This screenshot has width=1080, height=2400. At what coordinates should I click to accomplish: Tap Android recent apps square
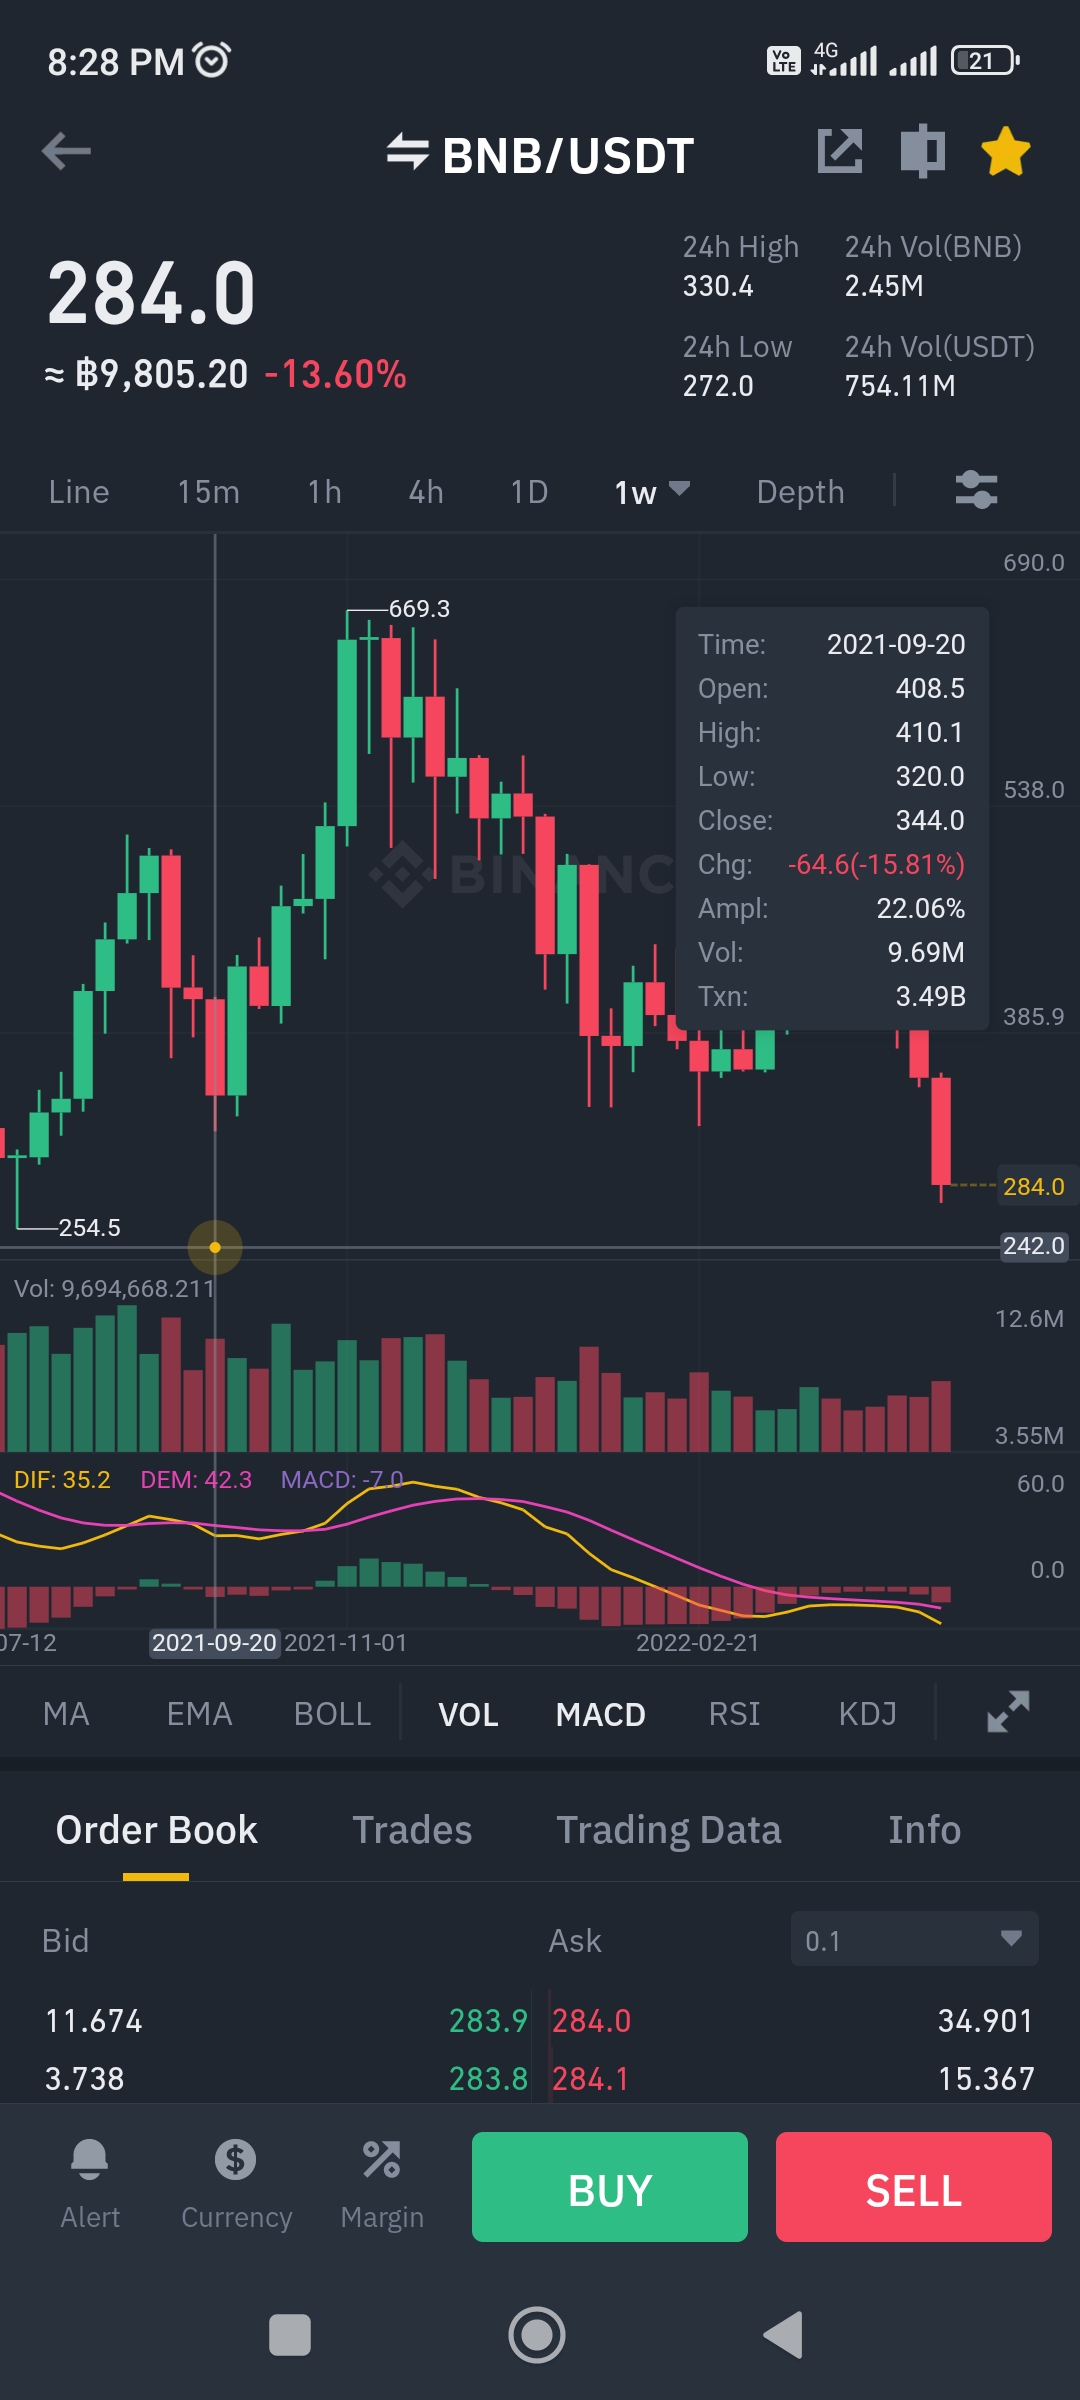290,2335
